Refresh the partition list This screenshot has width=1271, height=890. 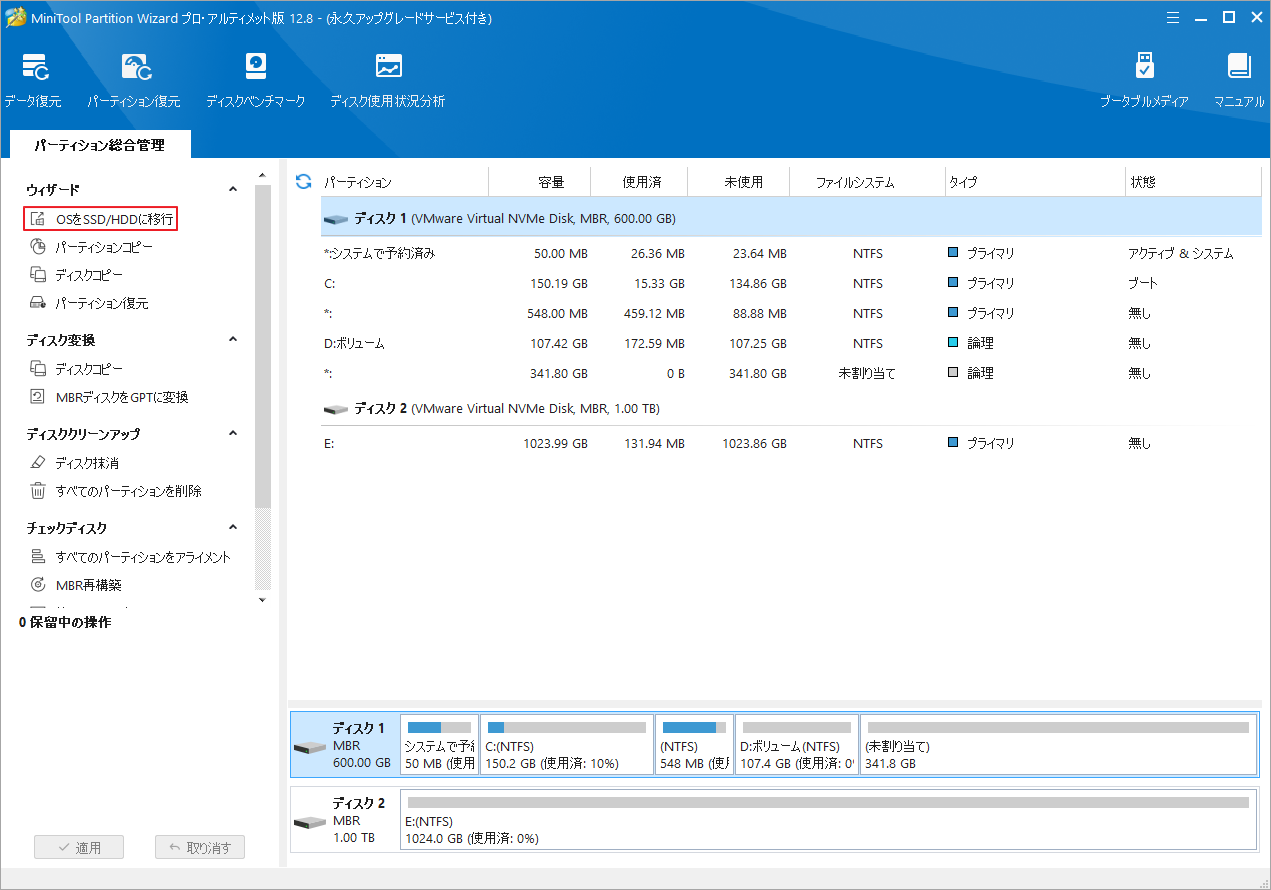301,181
